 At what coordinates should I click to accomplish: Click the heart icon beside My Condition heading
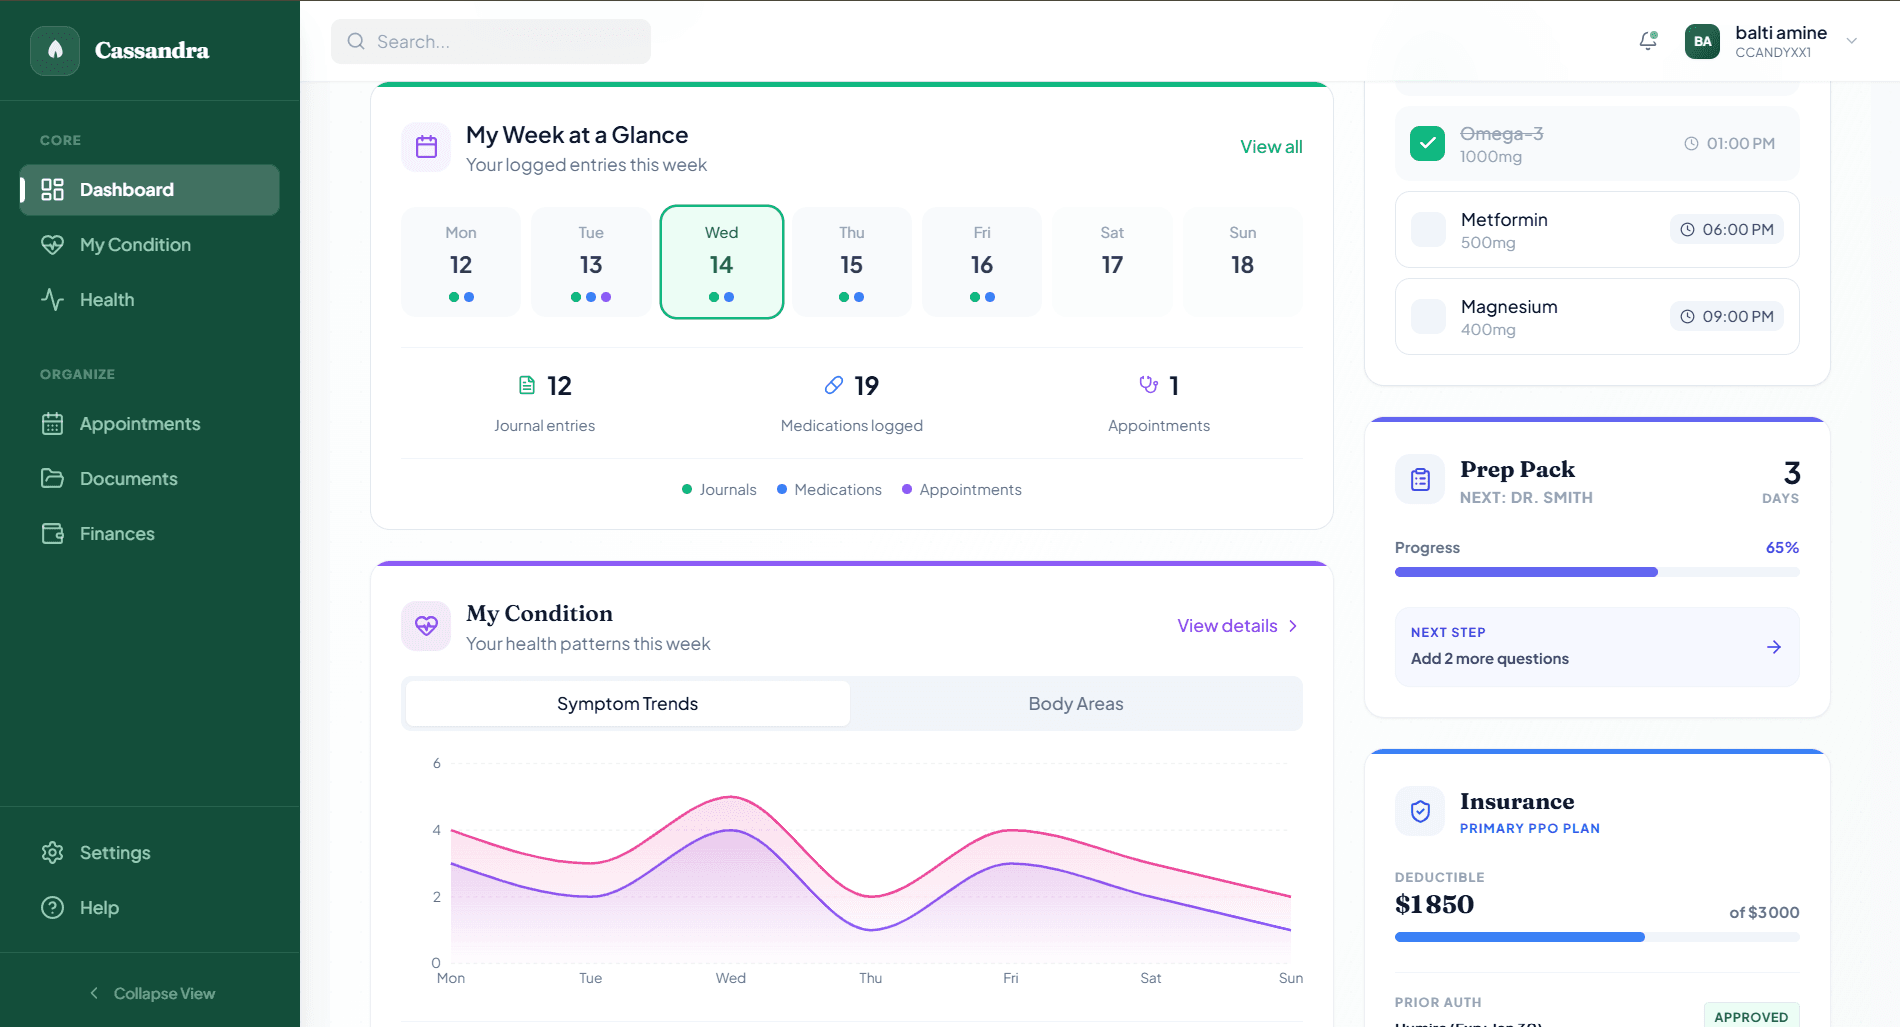click(426, 626)
